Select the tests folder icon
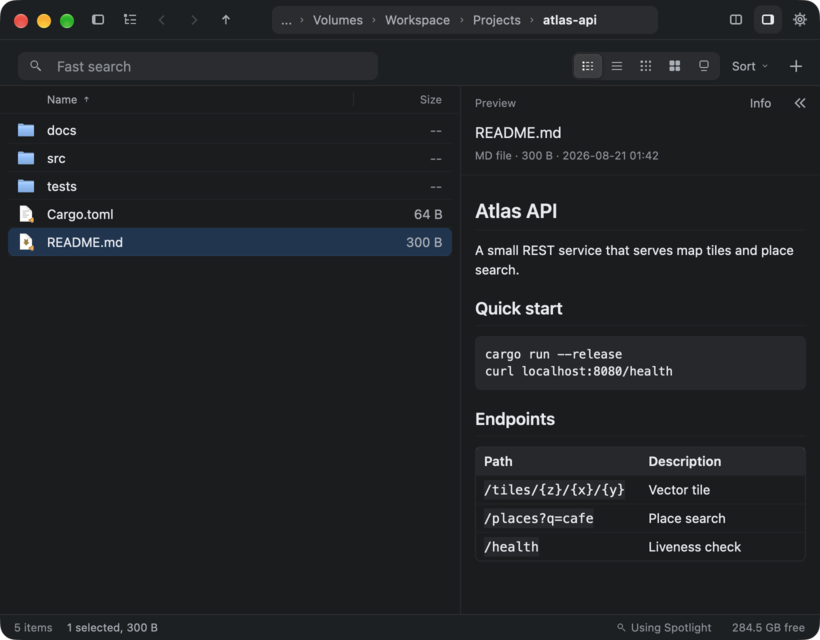820x640 pixels. point(26,186)
